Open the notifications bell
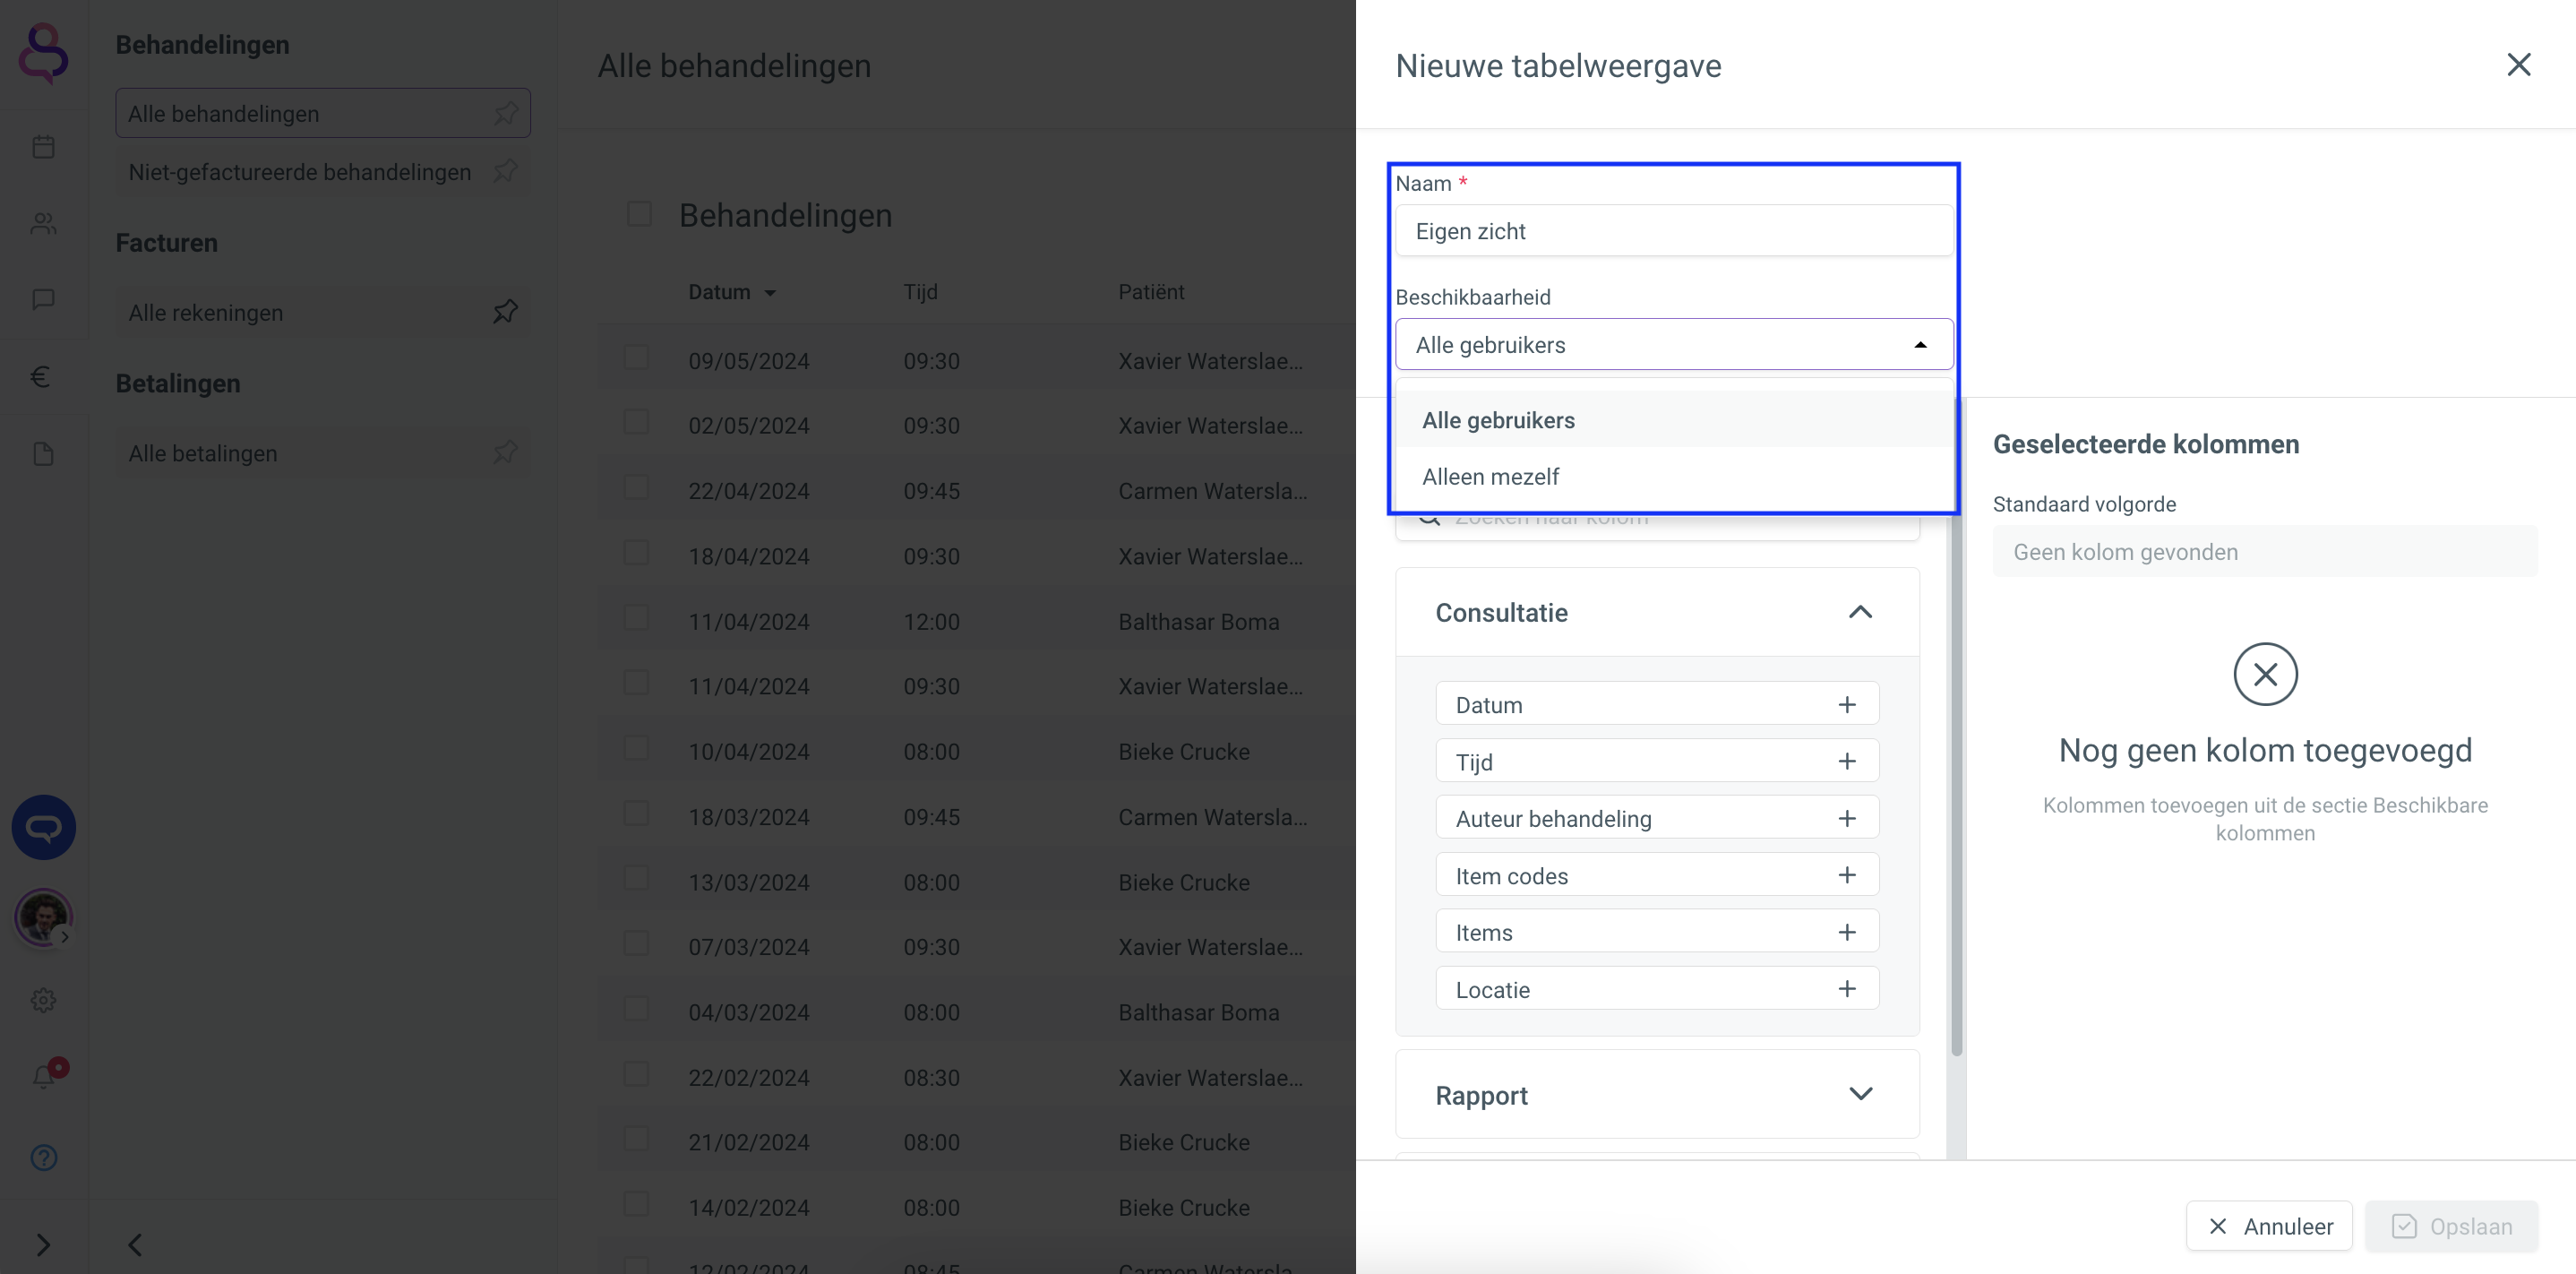The width and height of the screenshot is (2576, 1274). click(x=43, y=1077)
